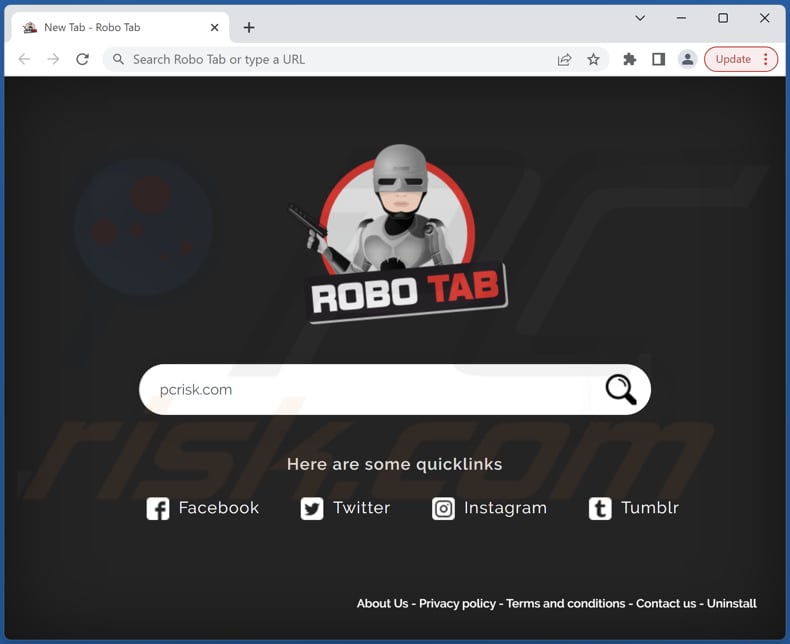The image size is (790, 644).
Task: Open the Tumblr text link
Action: tap(650, 507)
